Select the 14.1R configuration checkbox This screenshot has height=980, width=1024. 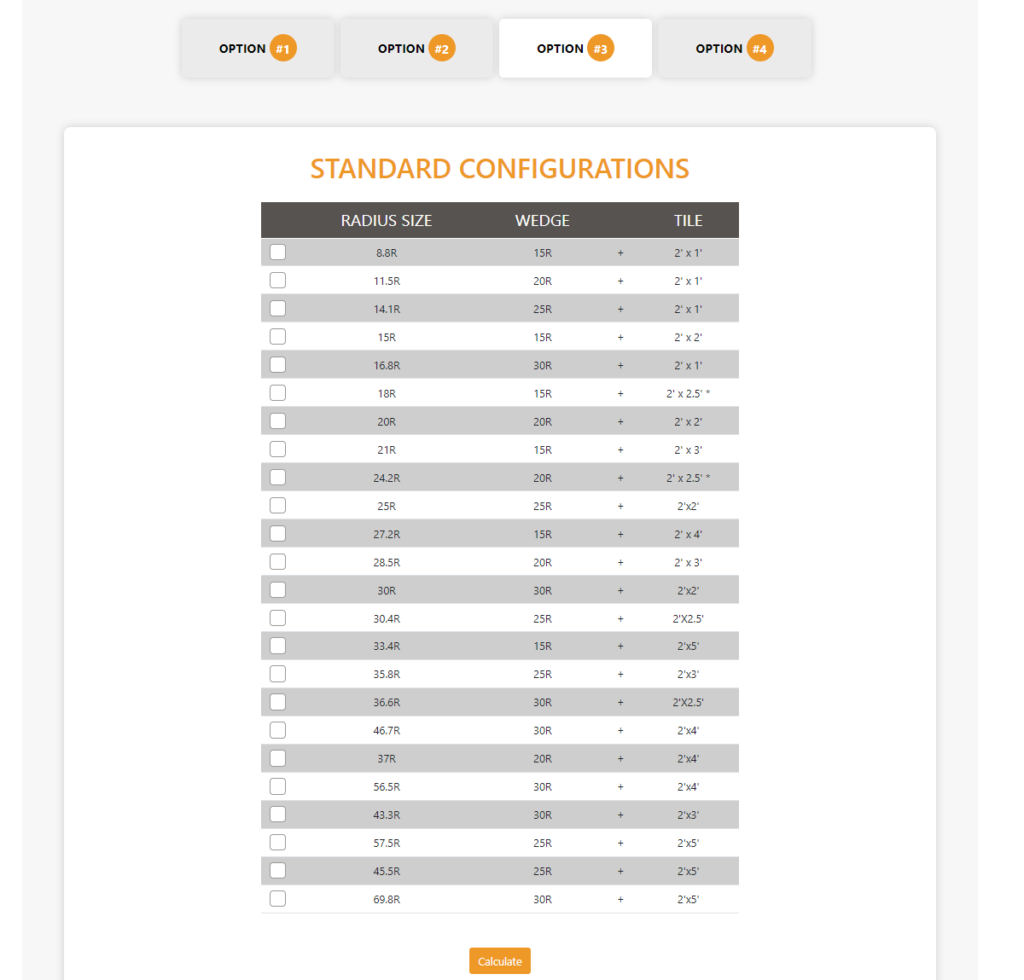click(x=278, y=308)
